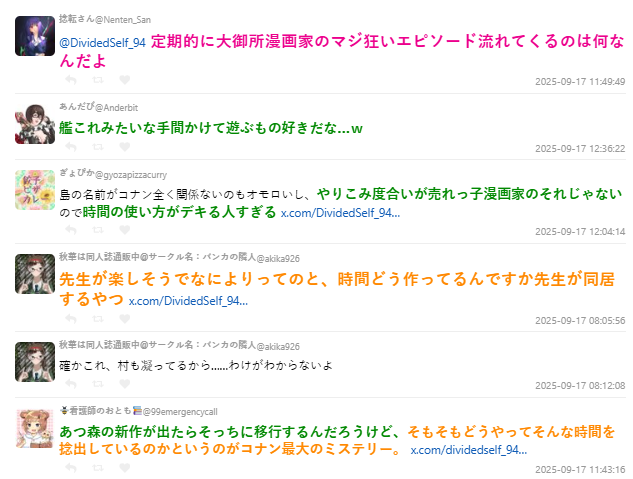Like the gyozapizzacurry tweet
The image size is (633, 479).
coord(124,230)
